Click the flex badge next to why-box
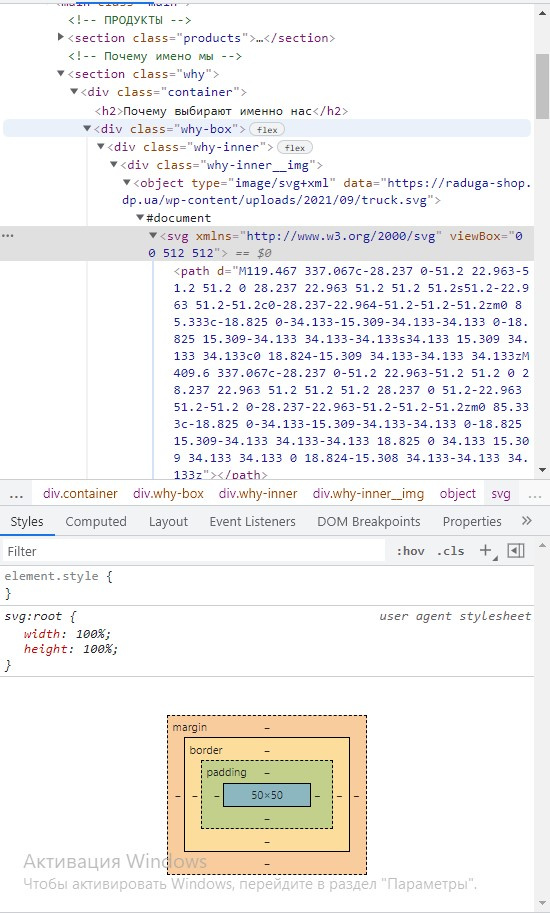This screenshot has width=550, height=913. (x=267, y=129)
